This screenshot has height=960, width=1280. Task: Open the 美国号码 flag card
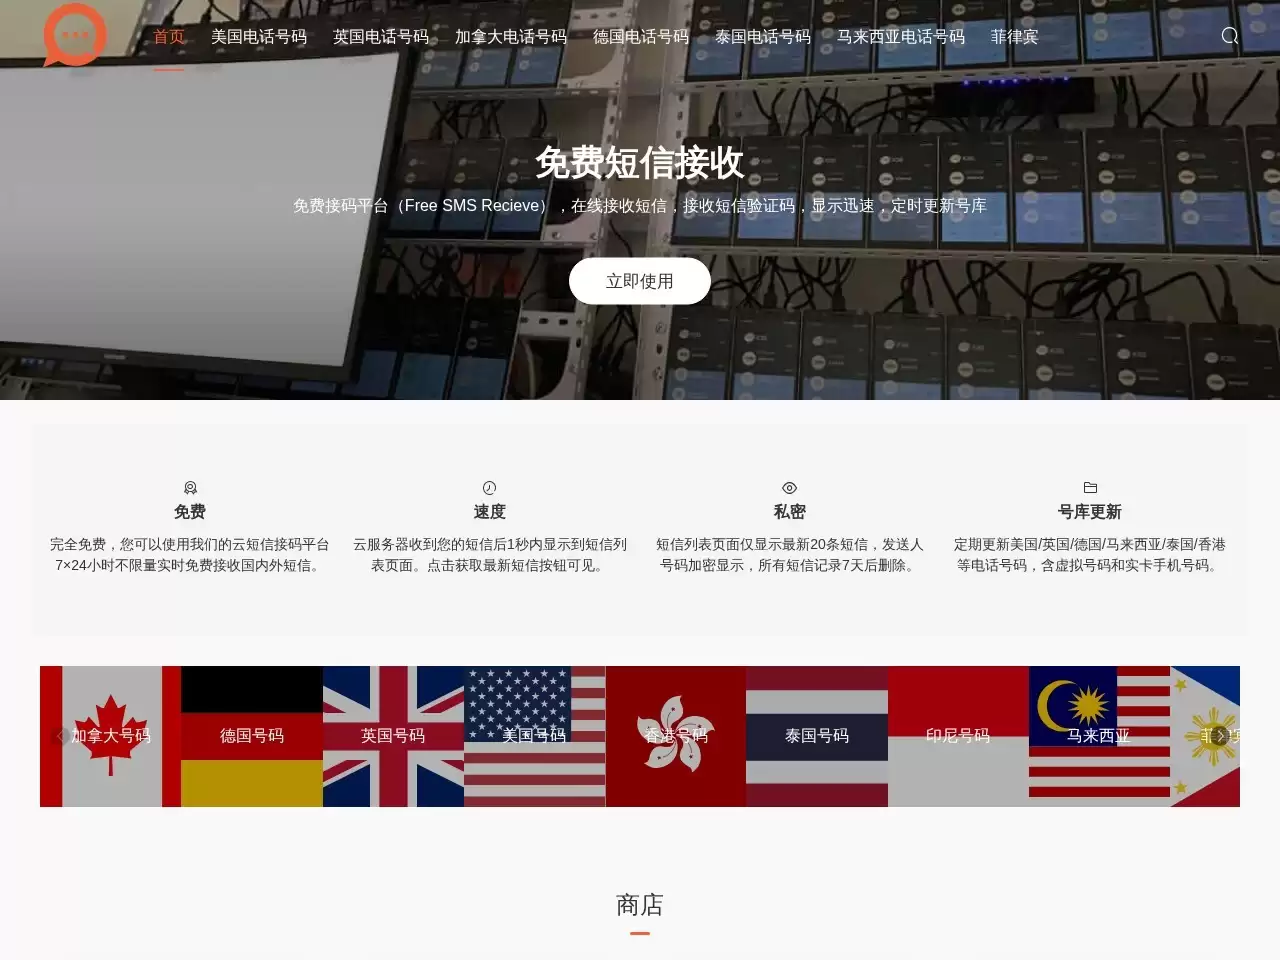pos(534,736)
